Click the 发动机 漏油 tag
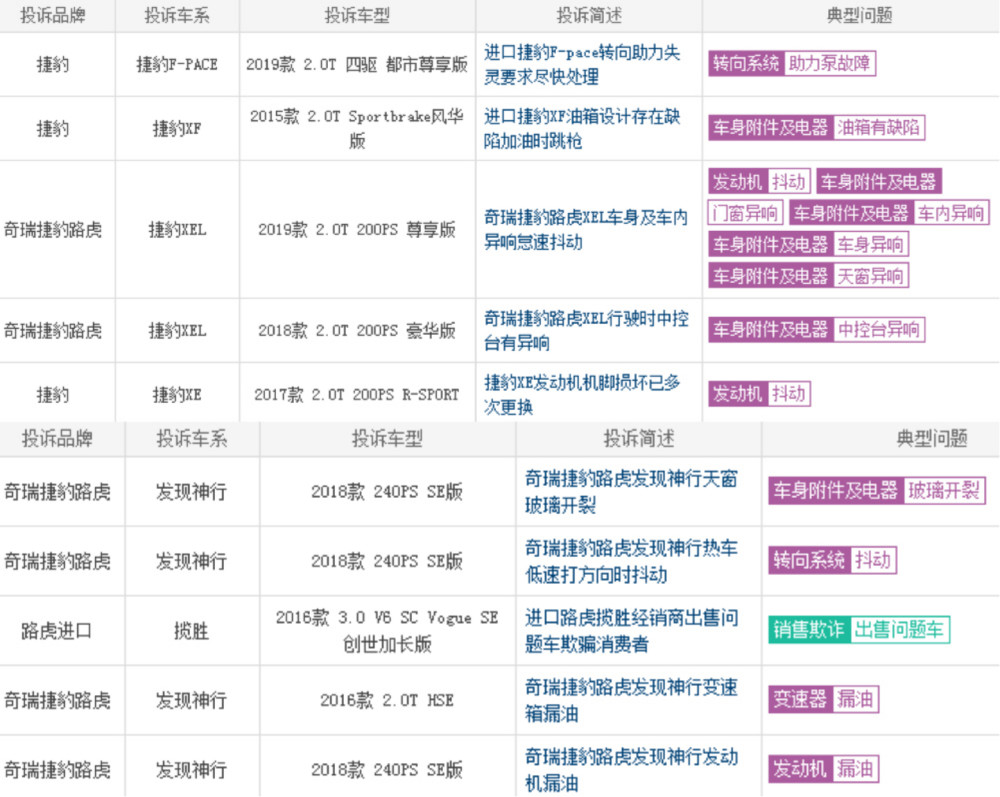Viewport: 1000px width, 797px height. [824, 769]
